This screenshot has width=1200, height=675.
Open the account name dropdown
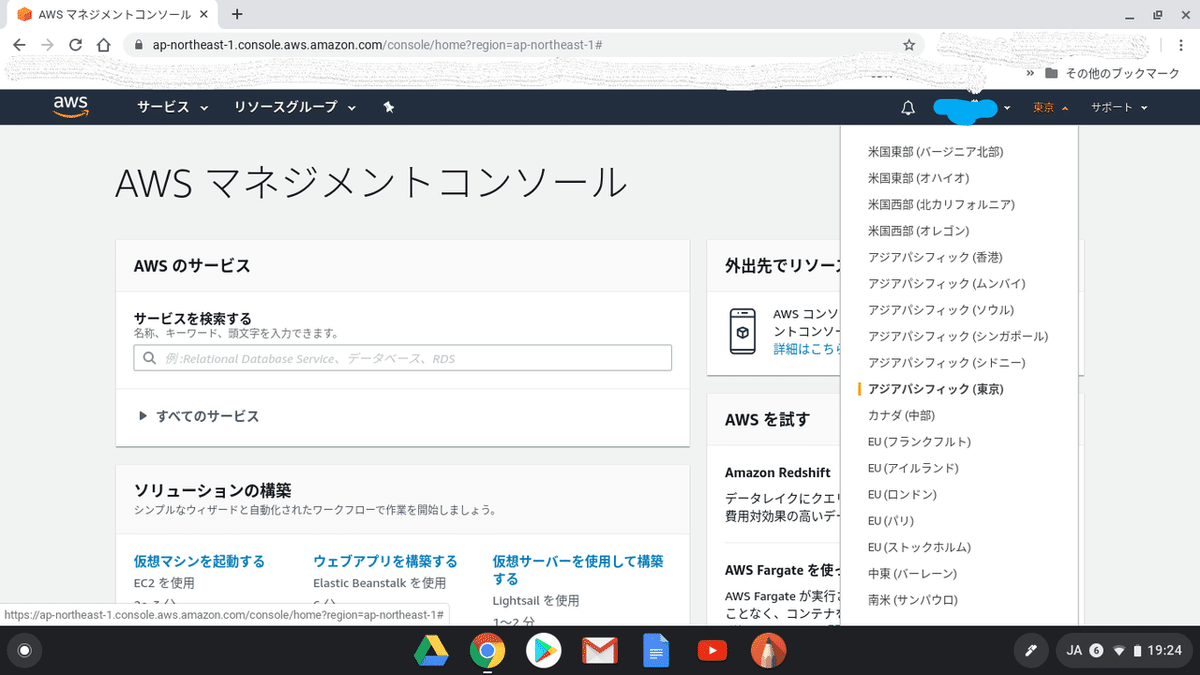click(x=972, y=107)
